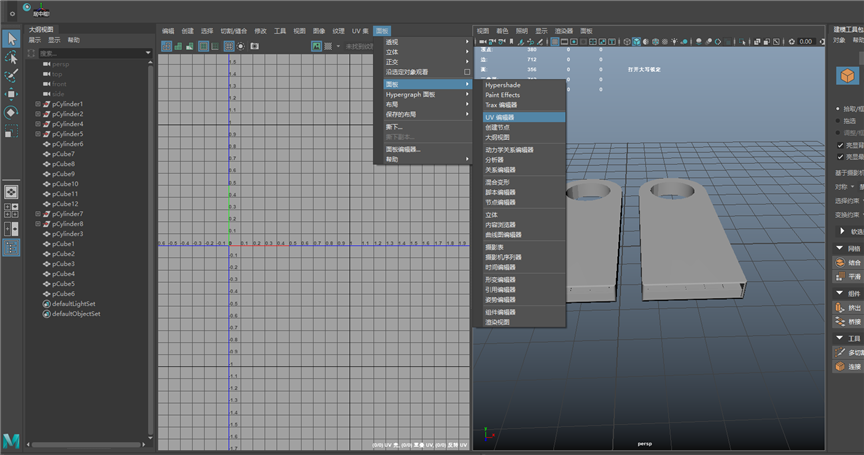Collapse the 网格 section triangle
This screenshot has height=455, width=864.
839,248
